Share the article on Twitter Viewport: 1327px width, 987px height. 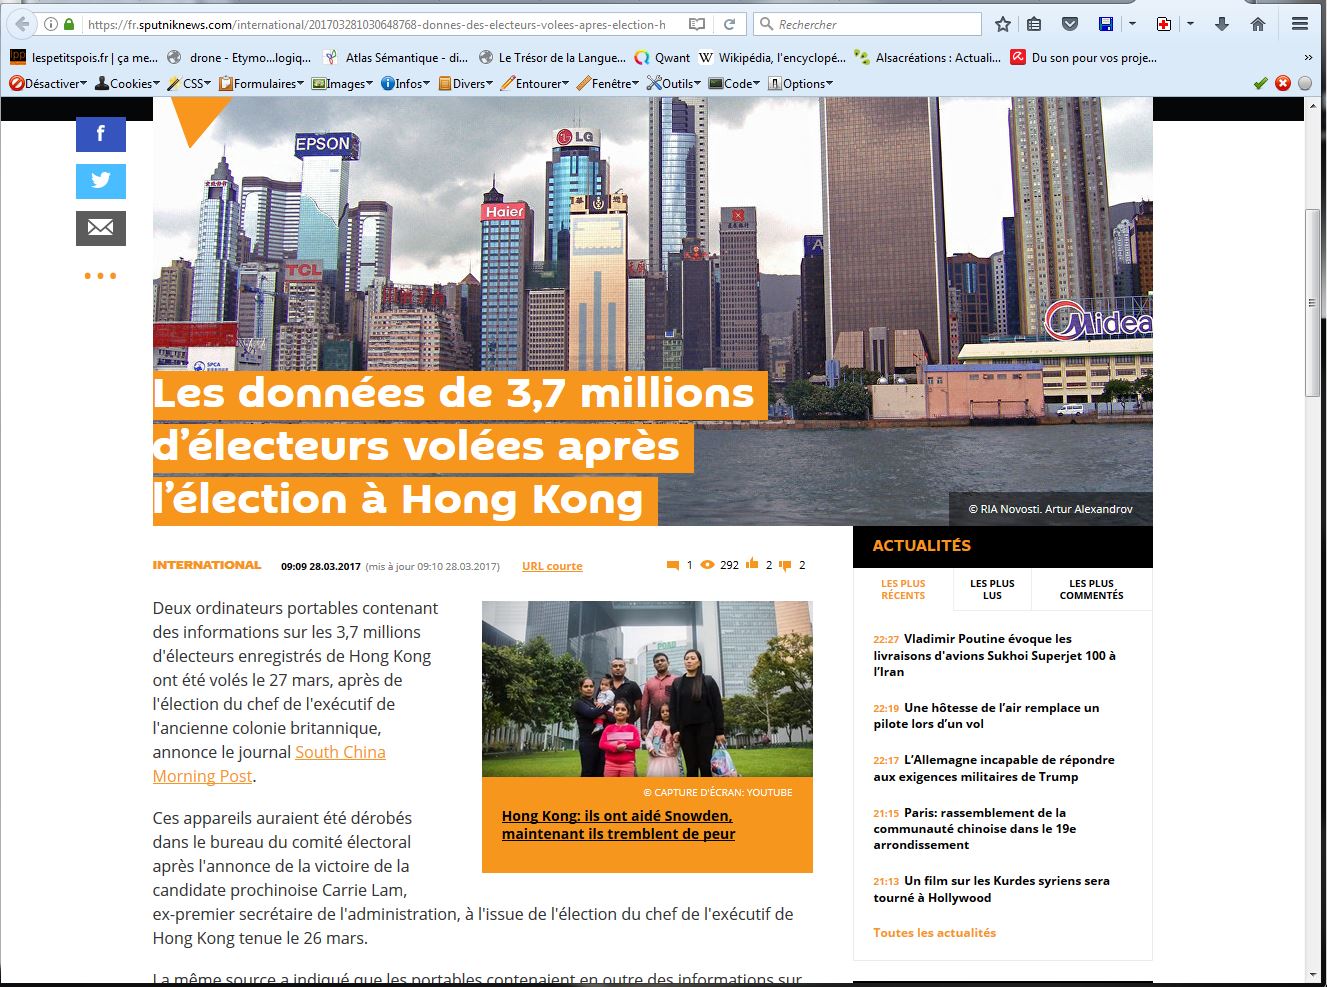point(100,181)
